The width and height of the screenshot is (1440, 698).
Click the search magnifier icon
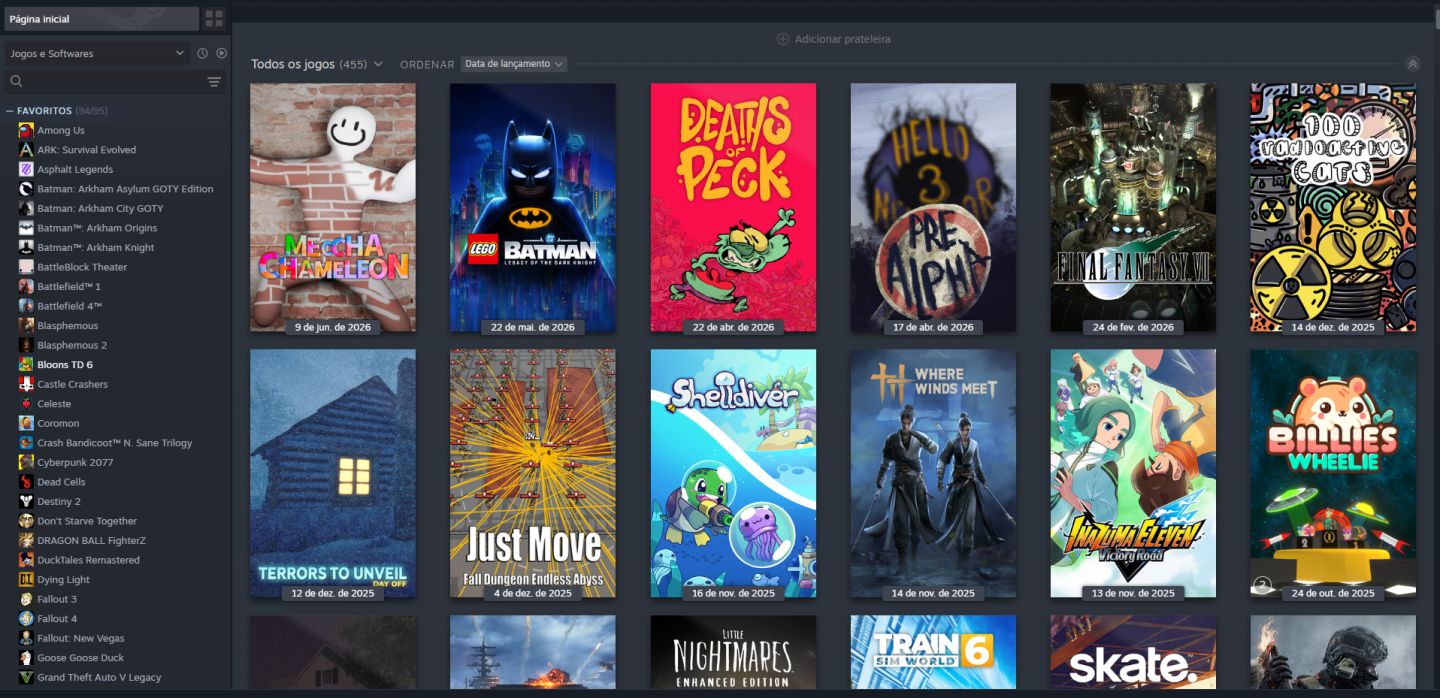pos(16,82)
